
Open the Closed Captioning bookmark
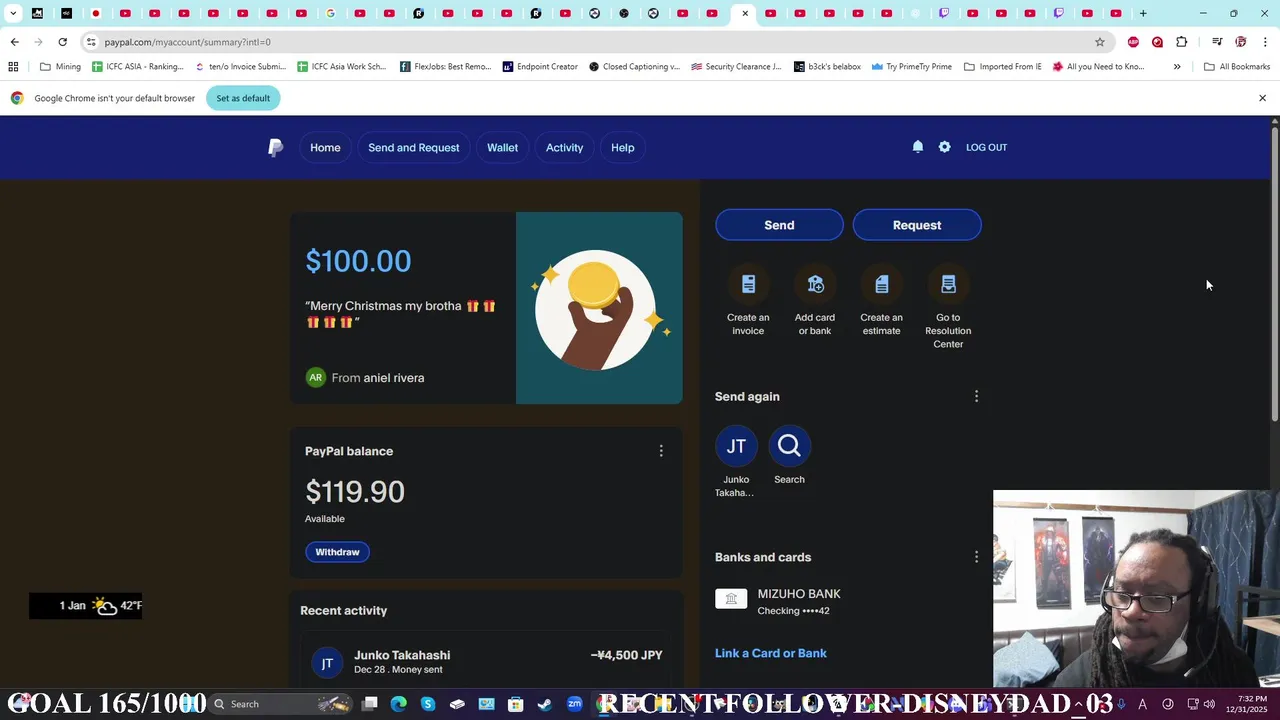click(634, 67)
